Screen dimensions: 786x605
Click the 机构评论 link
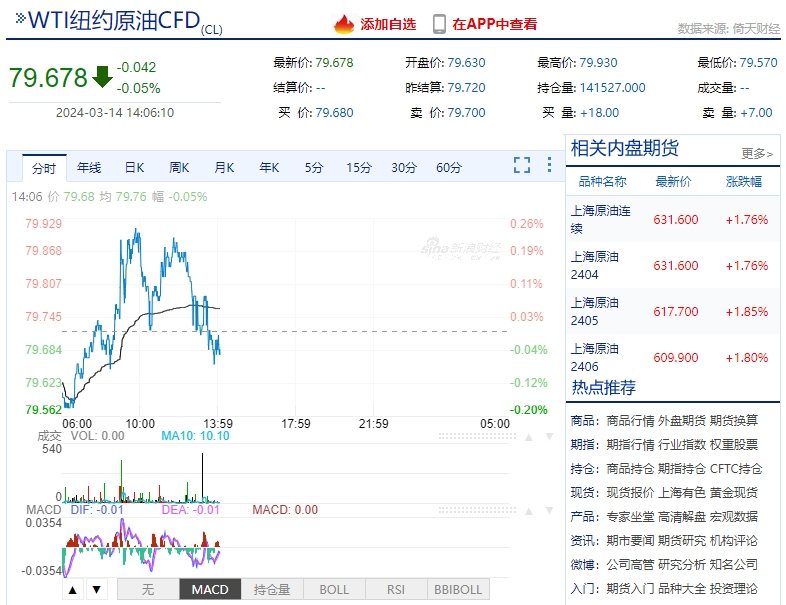(734, 540)
